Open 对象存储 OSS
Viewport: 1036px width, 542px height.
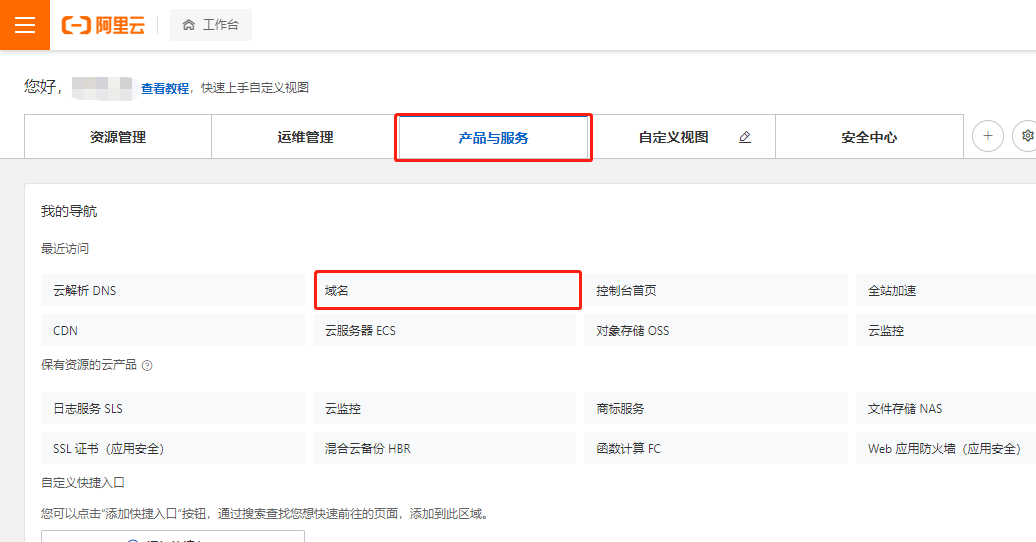(716, 330)
